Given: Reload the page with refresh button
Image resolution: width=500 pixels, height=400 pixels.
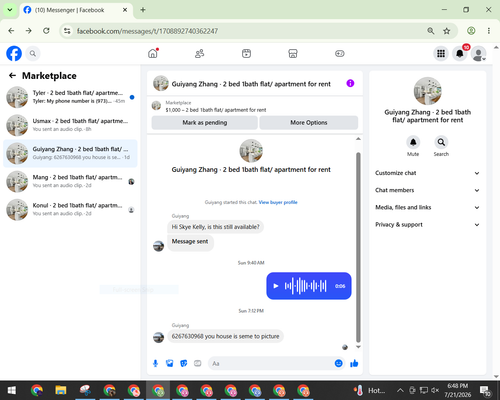Looking at the screenshot, I should coord(46,31).
